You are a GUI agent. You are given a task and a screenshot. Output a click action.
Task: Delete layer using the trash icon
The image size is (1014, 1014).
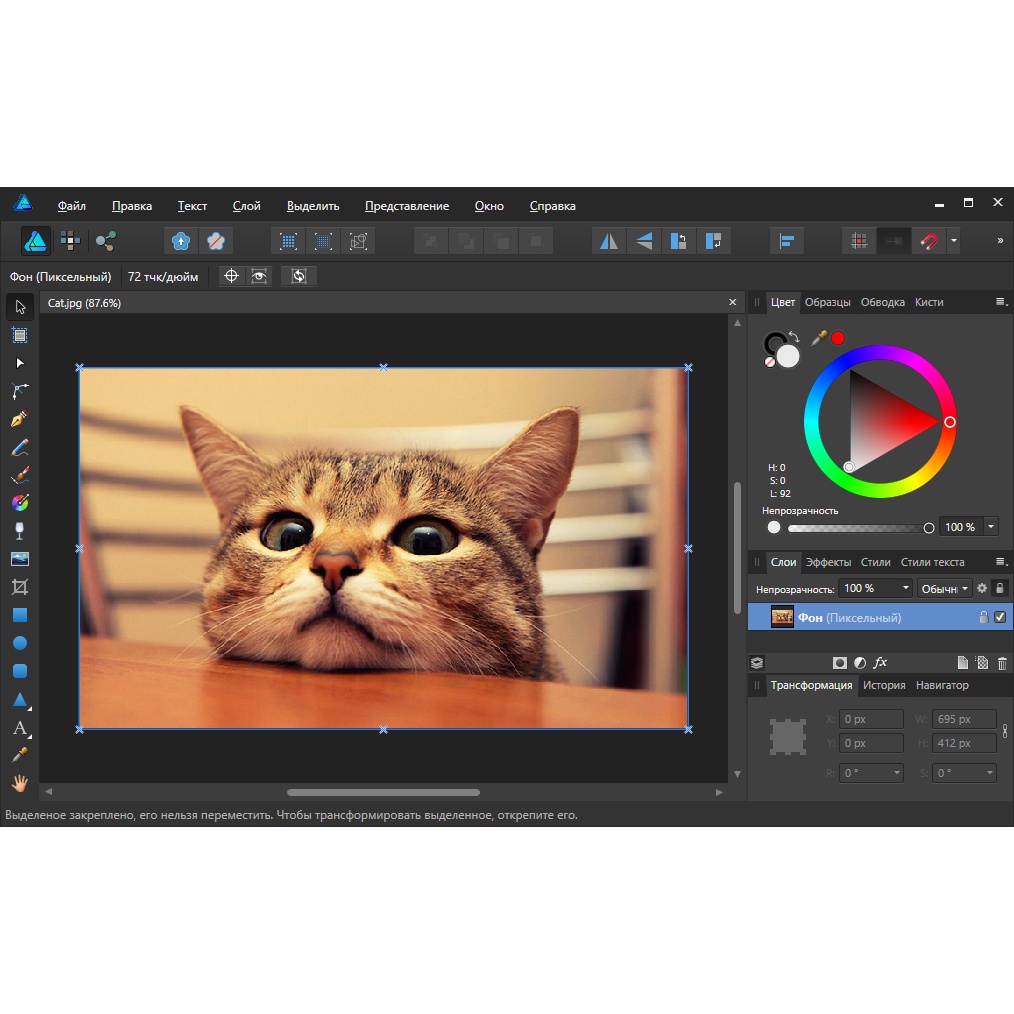click(x=1002, y=662)
